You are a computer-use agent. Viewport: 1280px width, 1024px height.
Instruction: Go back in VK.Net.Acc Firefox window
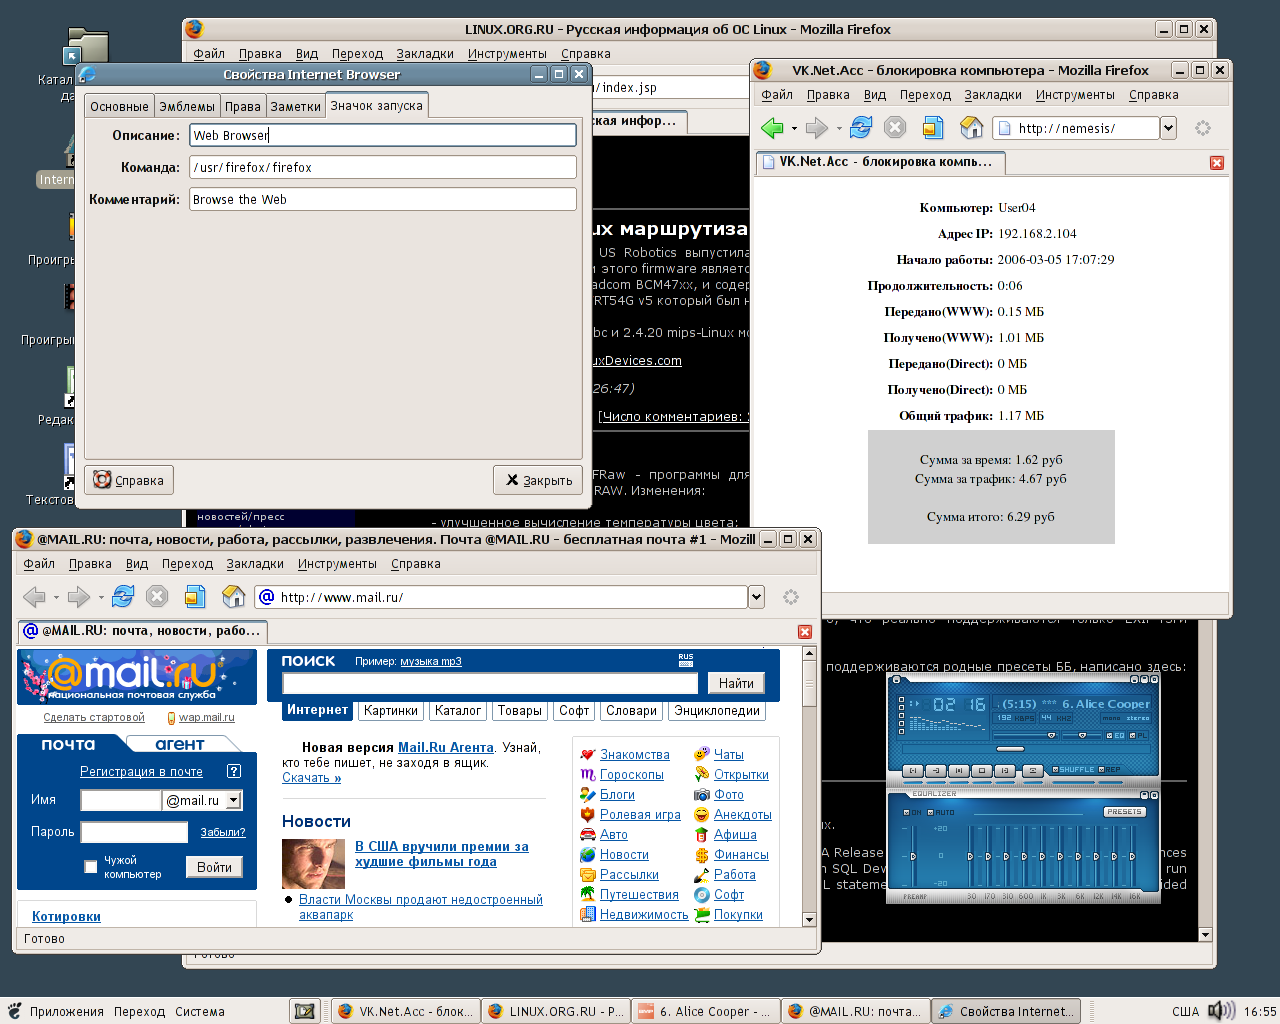coord(772,128)
